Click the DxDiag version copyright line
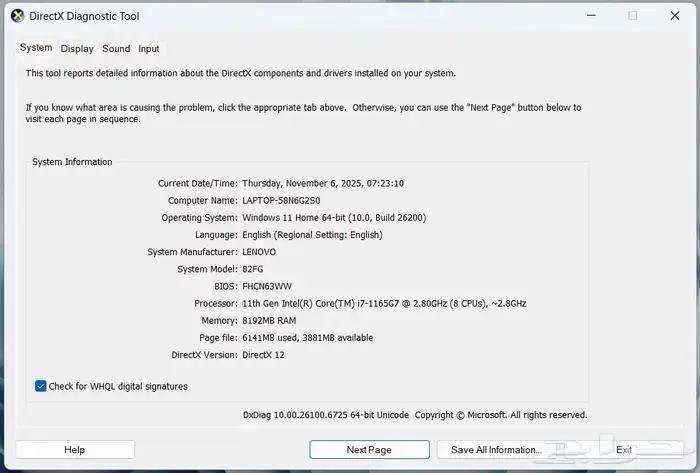700x473 pixels. coord(415,415)
